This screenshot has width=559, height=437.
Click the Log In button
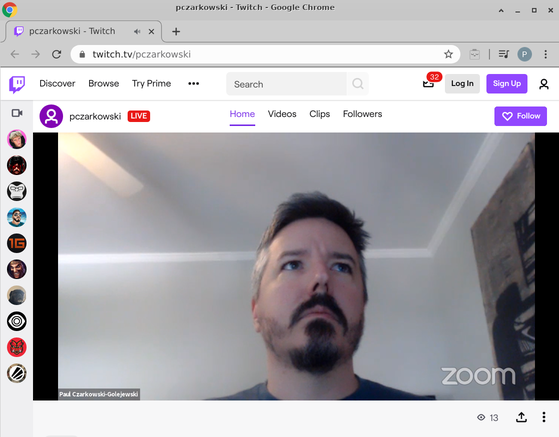[x=462, y=84]
